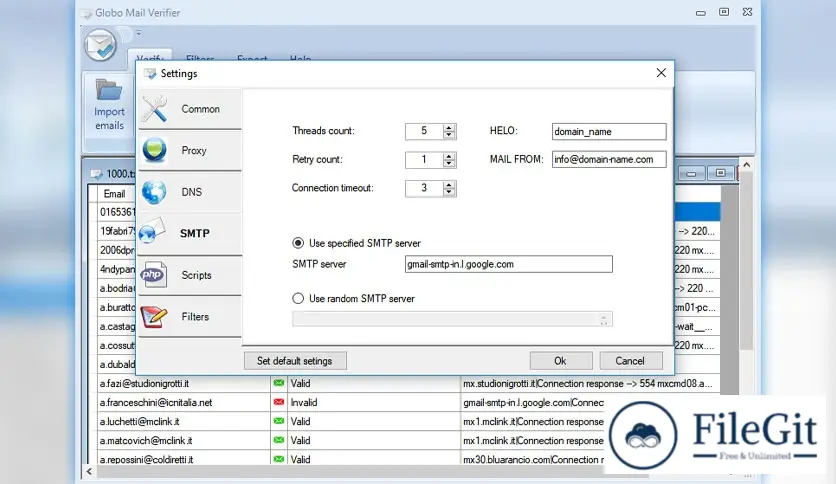Click the Common wrench and screwdriver icon
The width and height of the screenshot is (836, 484).
pos(155,109)
